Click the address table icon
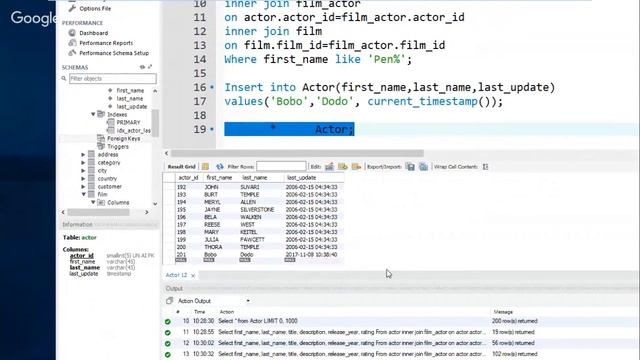The height and width of the screenshot is (360, 640). click(x=91, y=154)
